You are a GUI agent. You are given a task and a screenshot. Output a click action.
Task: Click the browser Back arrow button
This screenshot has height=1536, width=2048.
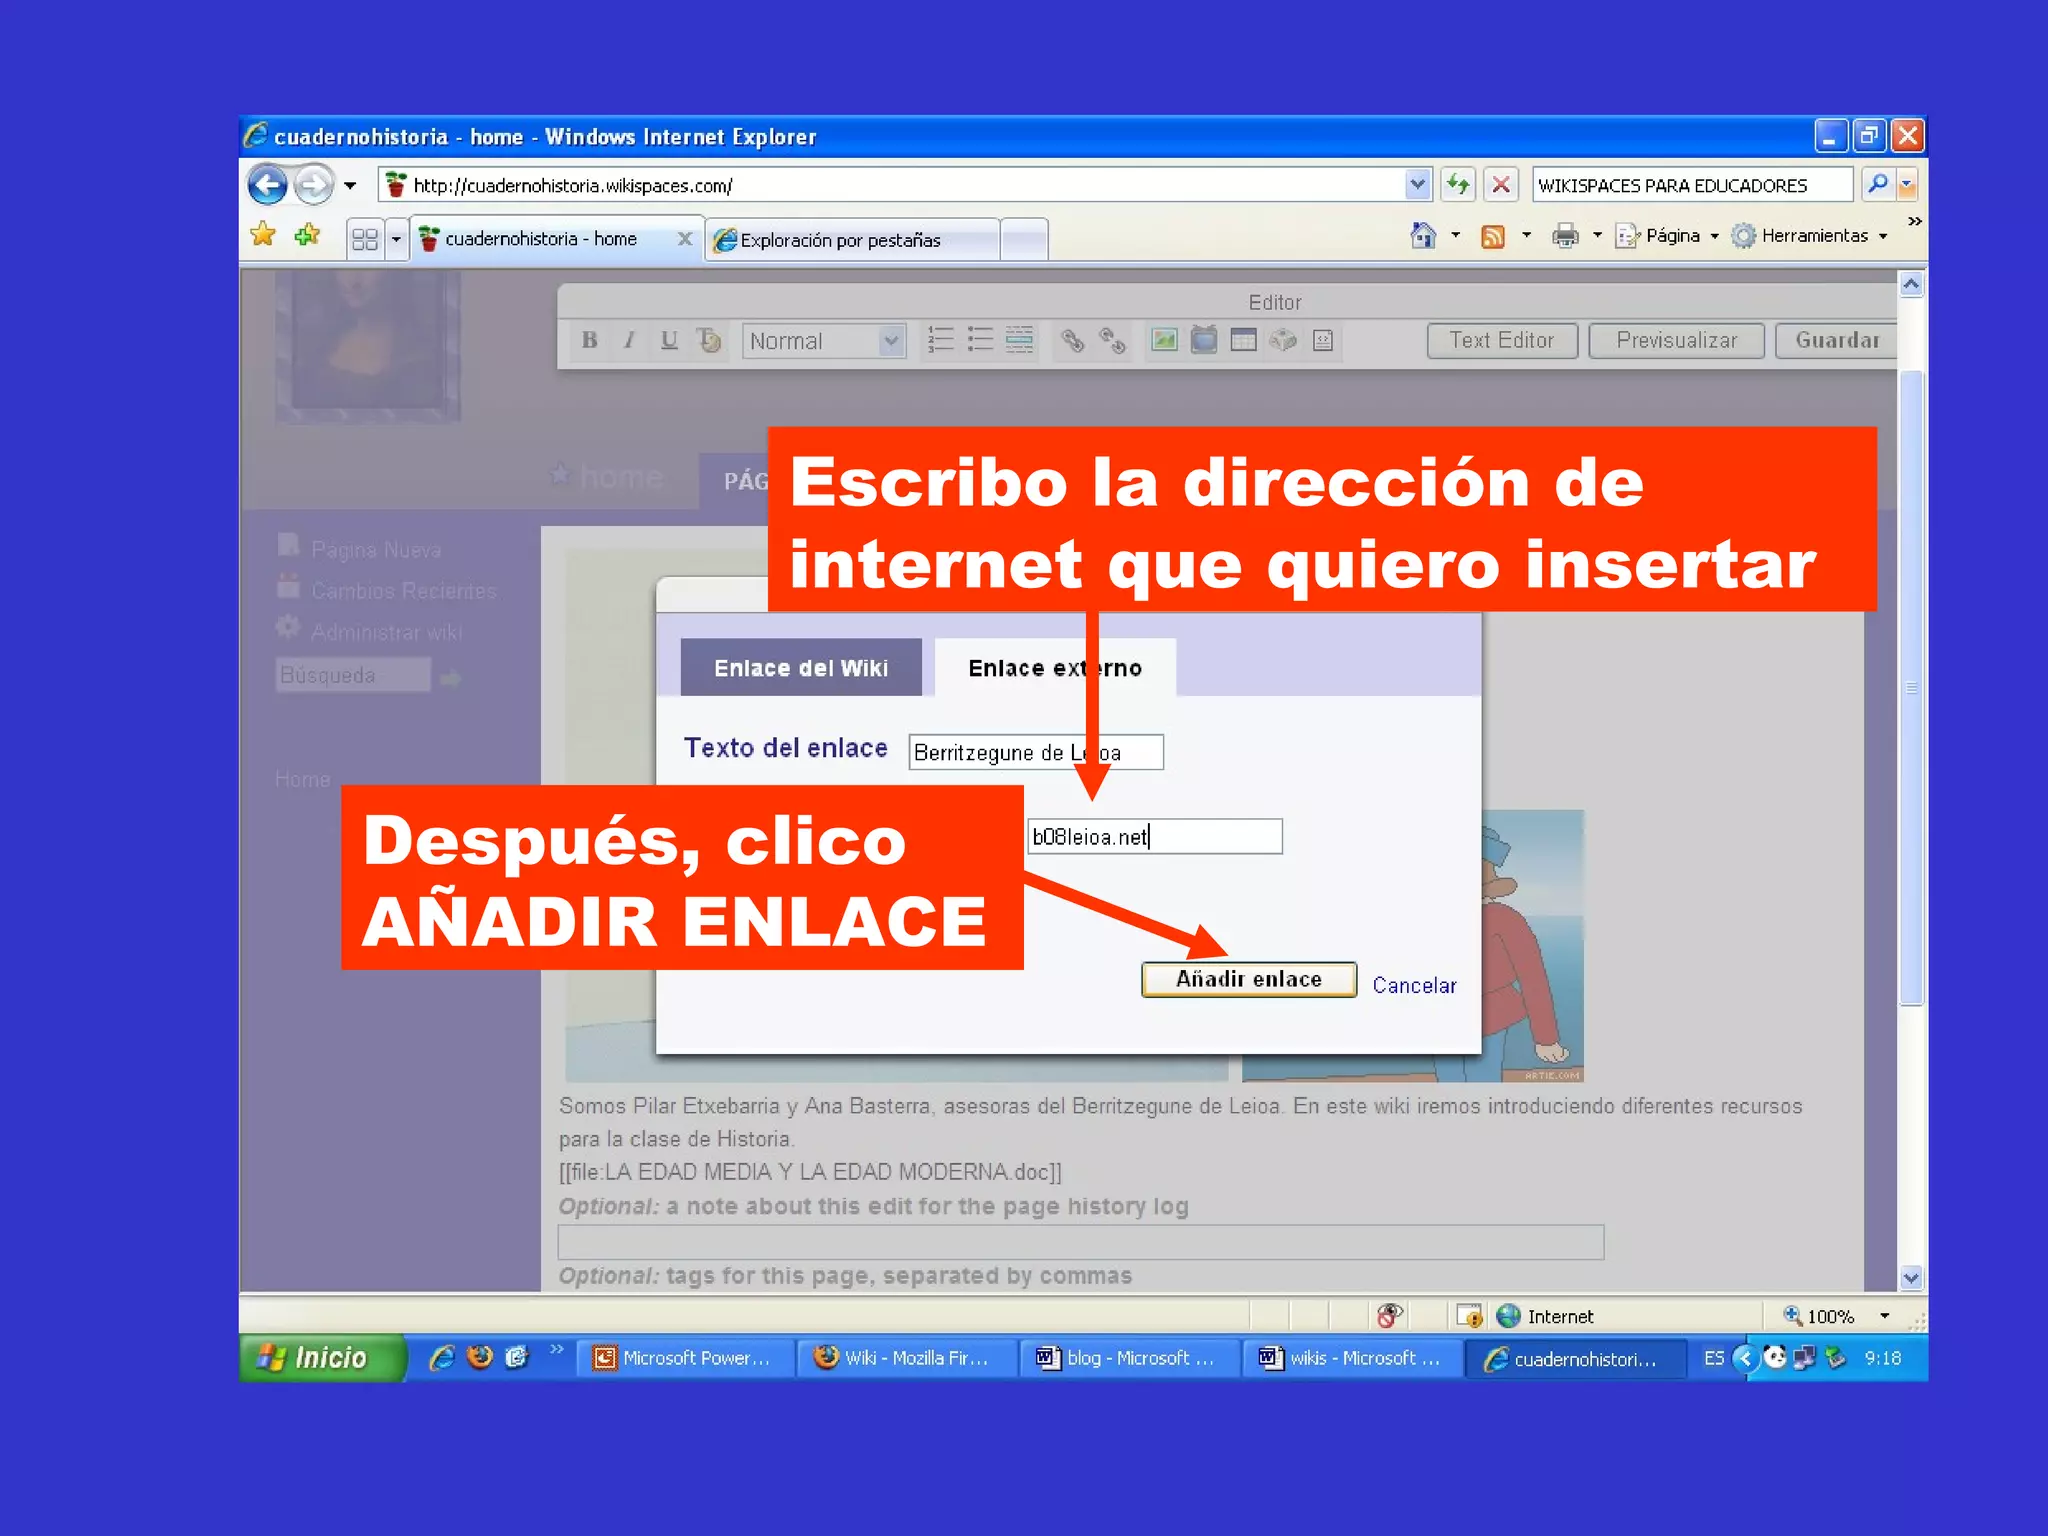[x=267, y=185]
